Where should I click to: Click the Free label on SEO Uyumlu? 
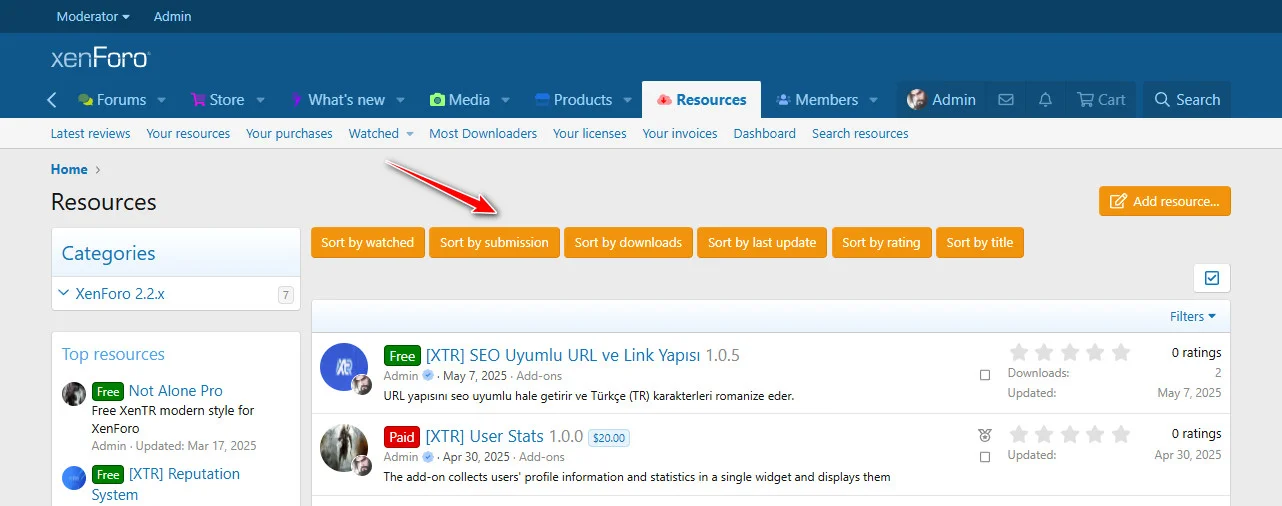[403, 356]
